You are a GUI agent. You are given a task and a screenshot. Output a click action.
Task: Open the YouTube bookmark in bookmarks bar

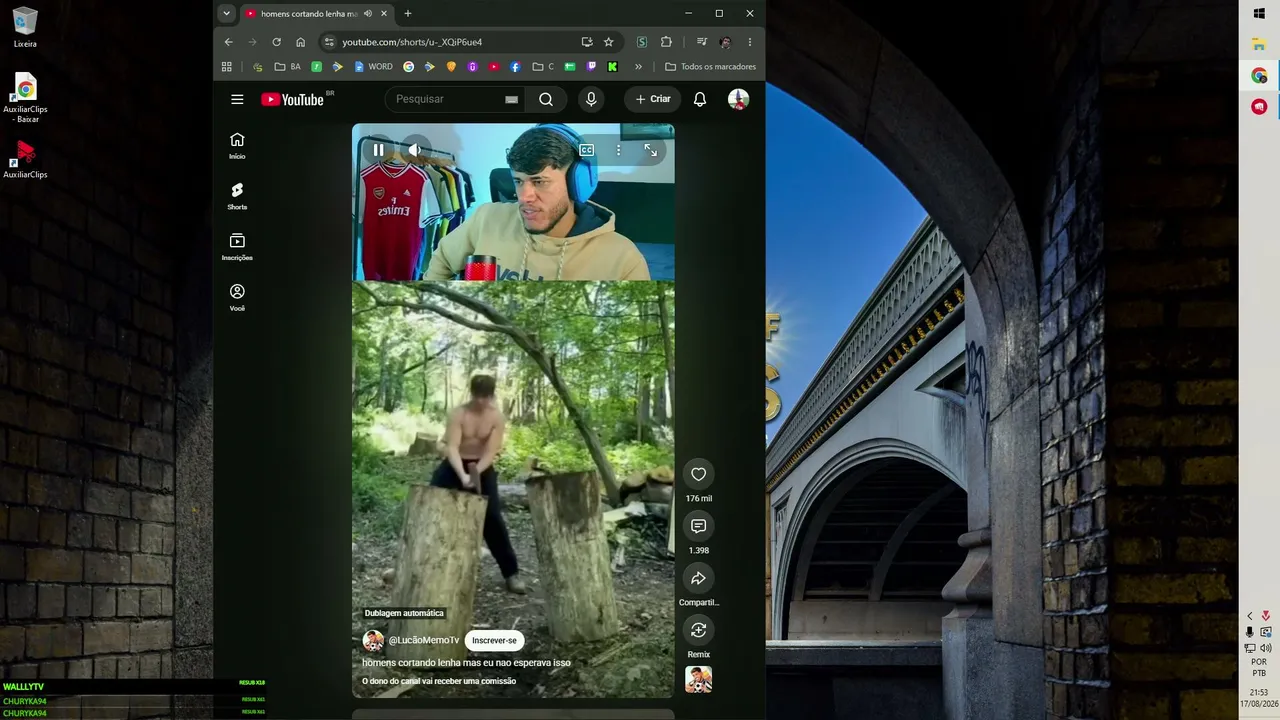[x=494, y=67]
